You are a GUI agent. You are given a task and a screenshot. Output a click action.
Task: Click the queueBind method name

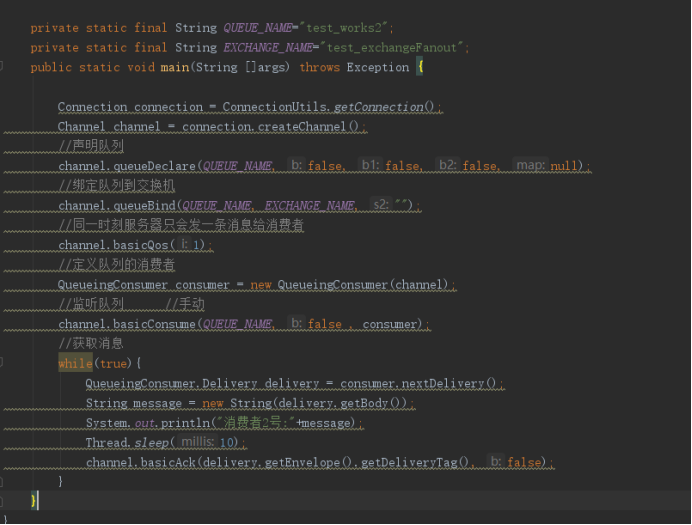(x=144, y=206)
